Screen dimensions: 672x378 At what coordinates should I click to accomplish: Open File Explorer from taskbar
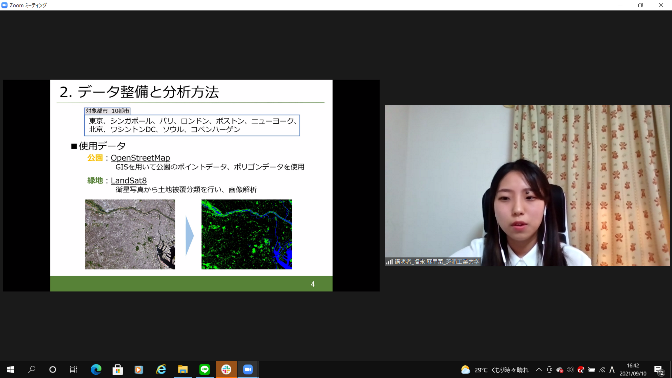pos(183,369)
